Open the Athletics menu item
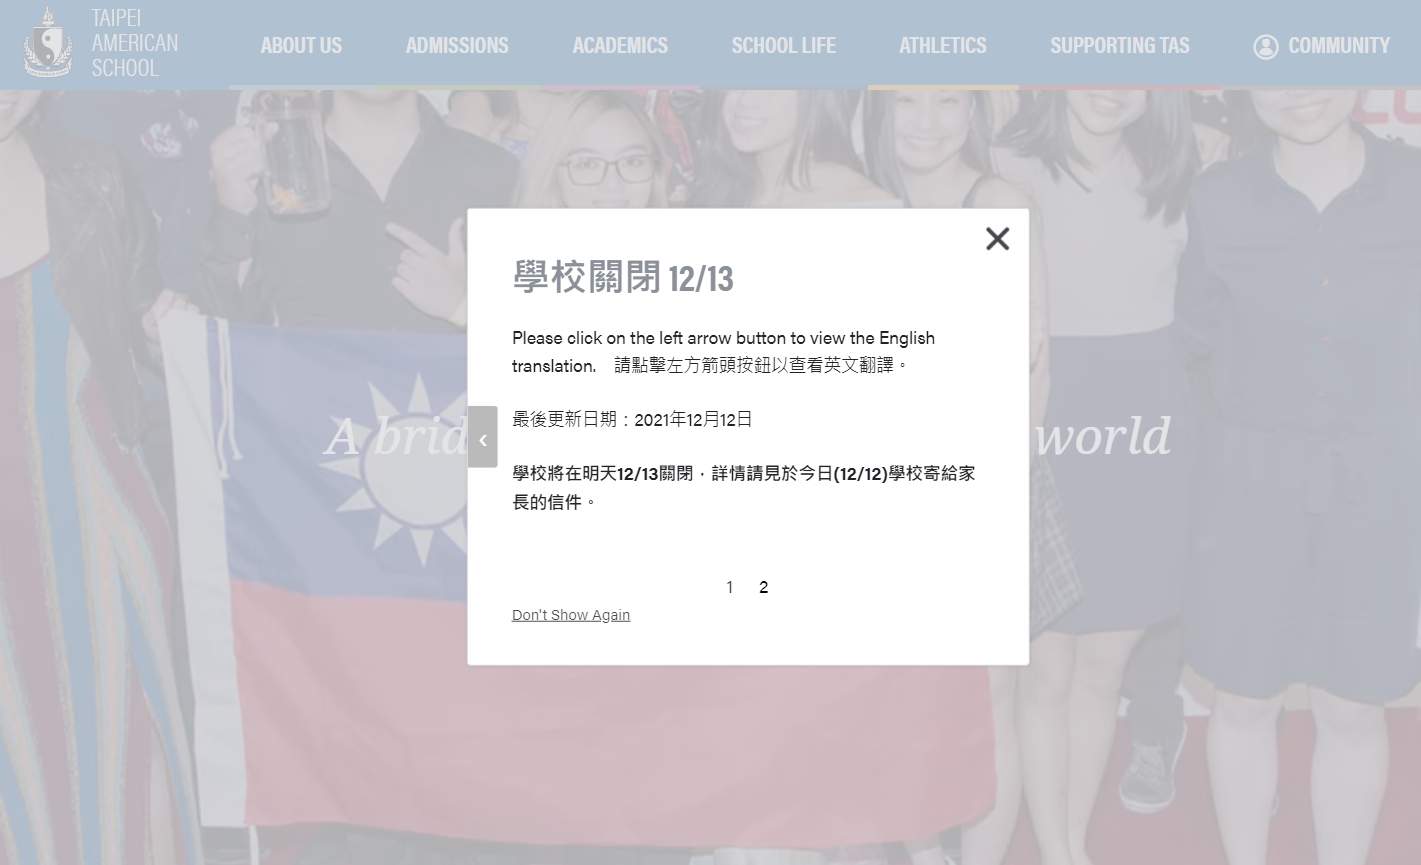This screenshot has width=1421, height=865. click(942, 45)
